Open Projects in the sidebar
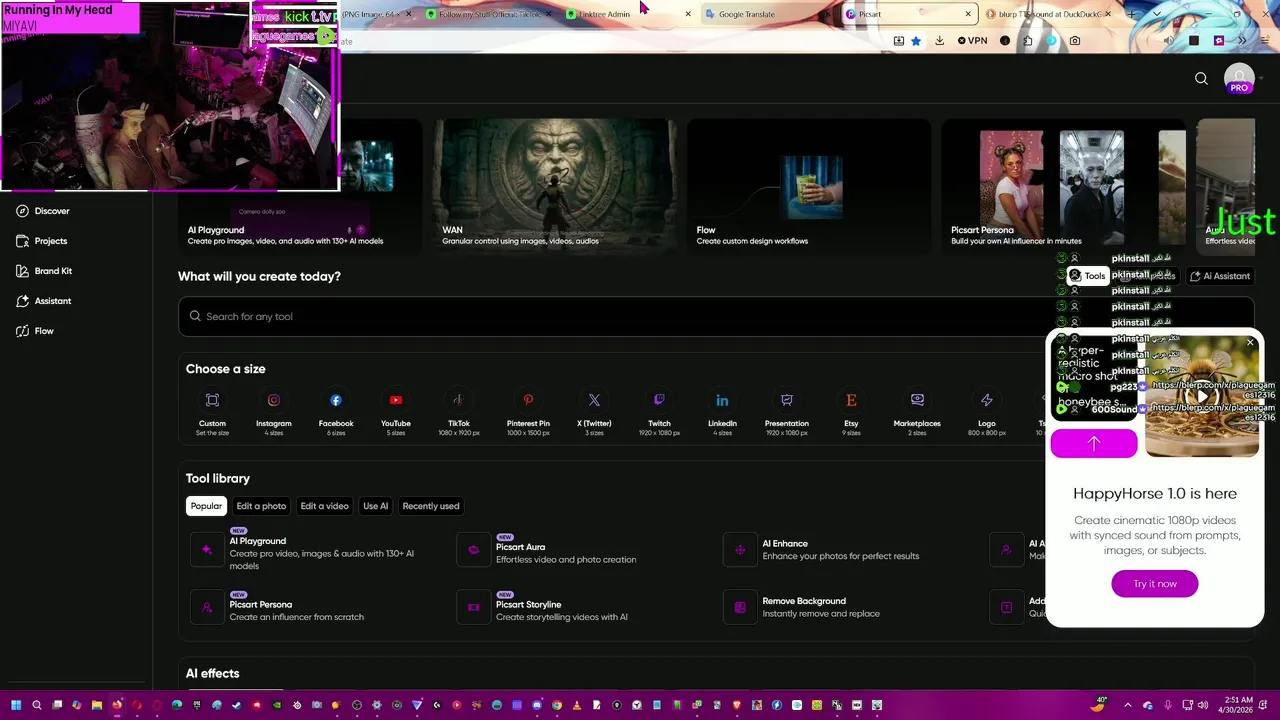The height and width of the screenshot is (720, 1280). (x=42, y=241)
